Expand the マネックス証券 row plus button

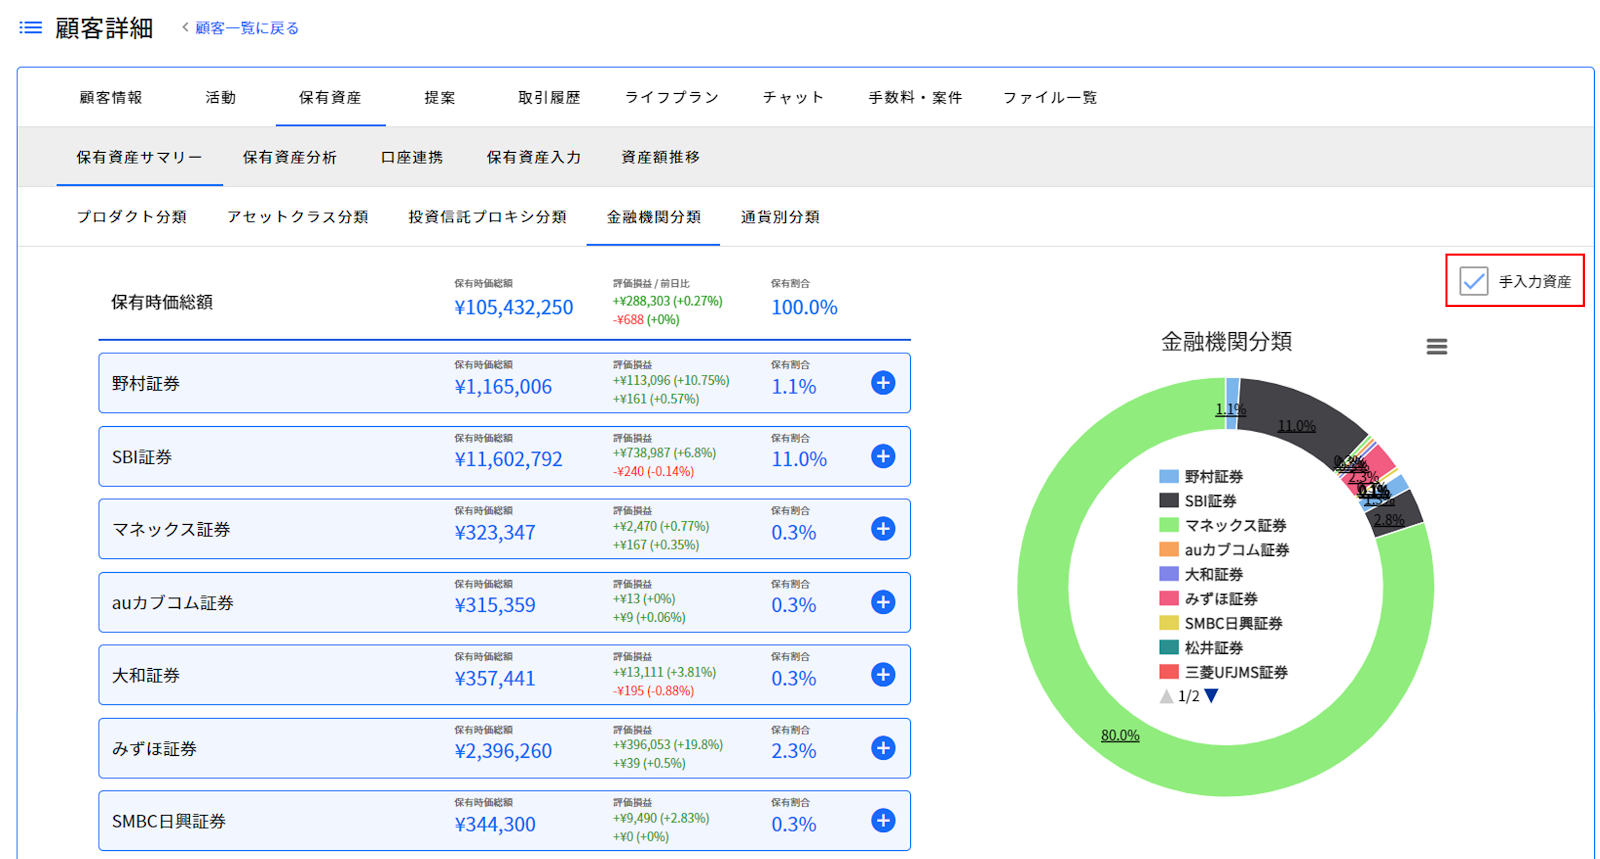pos(883,529)
